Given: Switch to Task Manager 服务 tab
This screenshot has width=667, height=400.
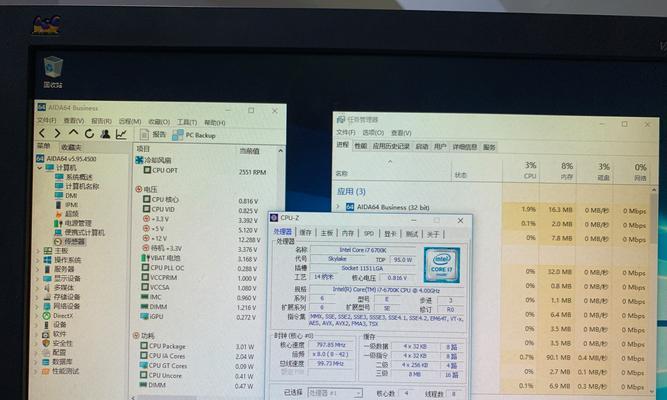Looking at the screenshot, I should pos(489,147).
